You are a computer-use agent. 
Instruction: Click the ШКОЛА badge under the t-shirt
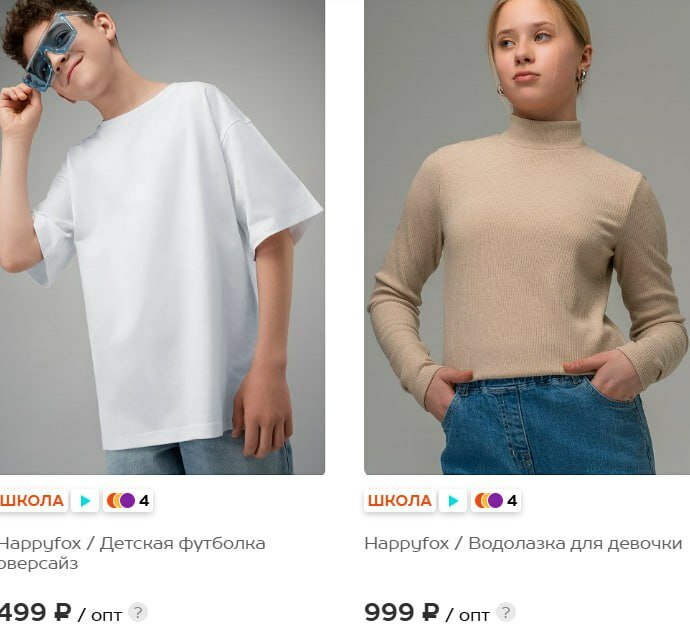(32, 501)
